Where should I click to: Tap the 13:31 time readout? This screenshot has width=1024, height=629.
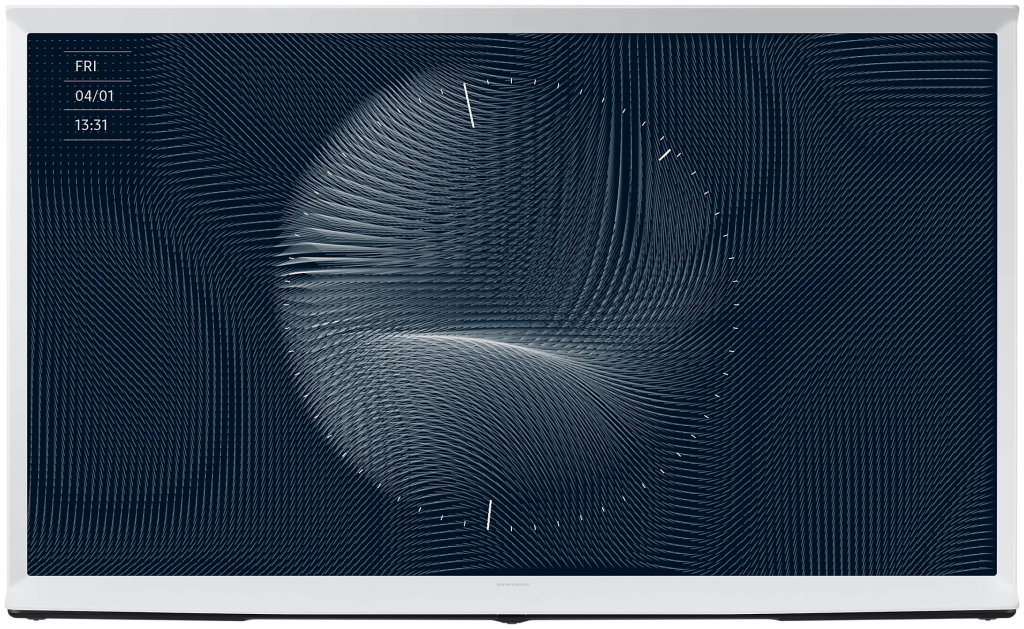91,126
